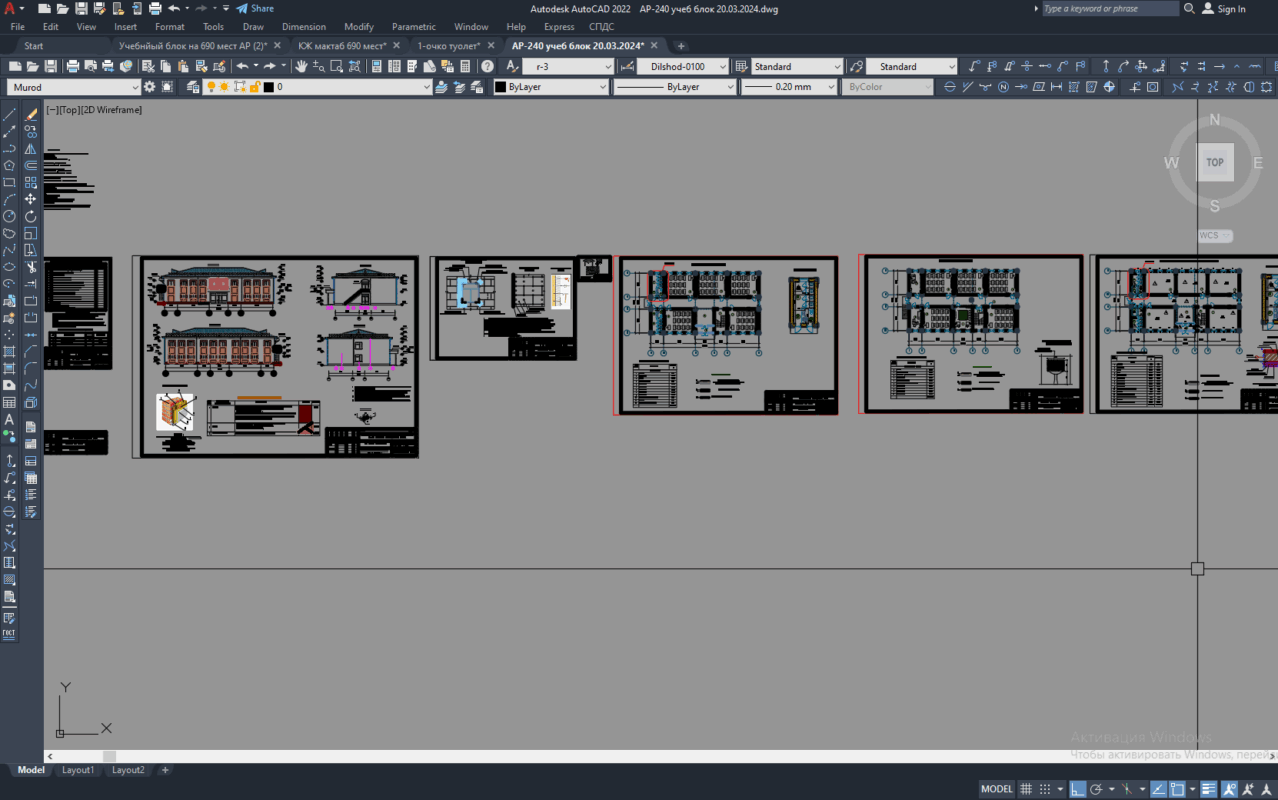Open dimension style dropdown Dilshod-0100
The height and width of the screenshot is (800, 1278).
pos(685,66)
